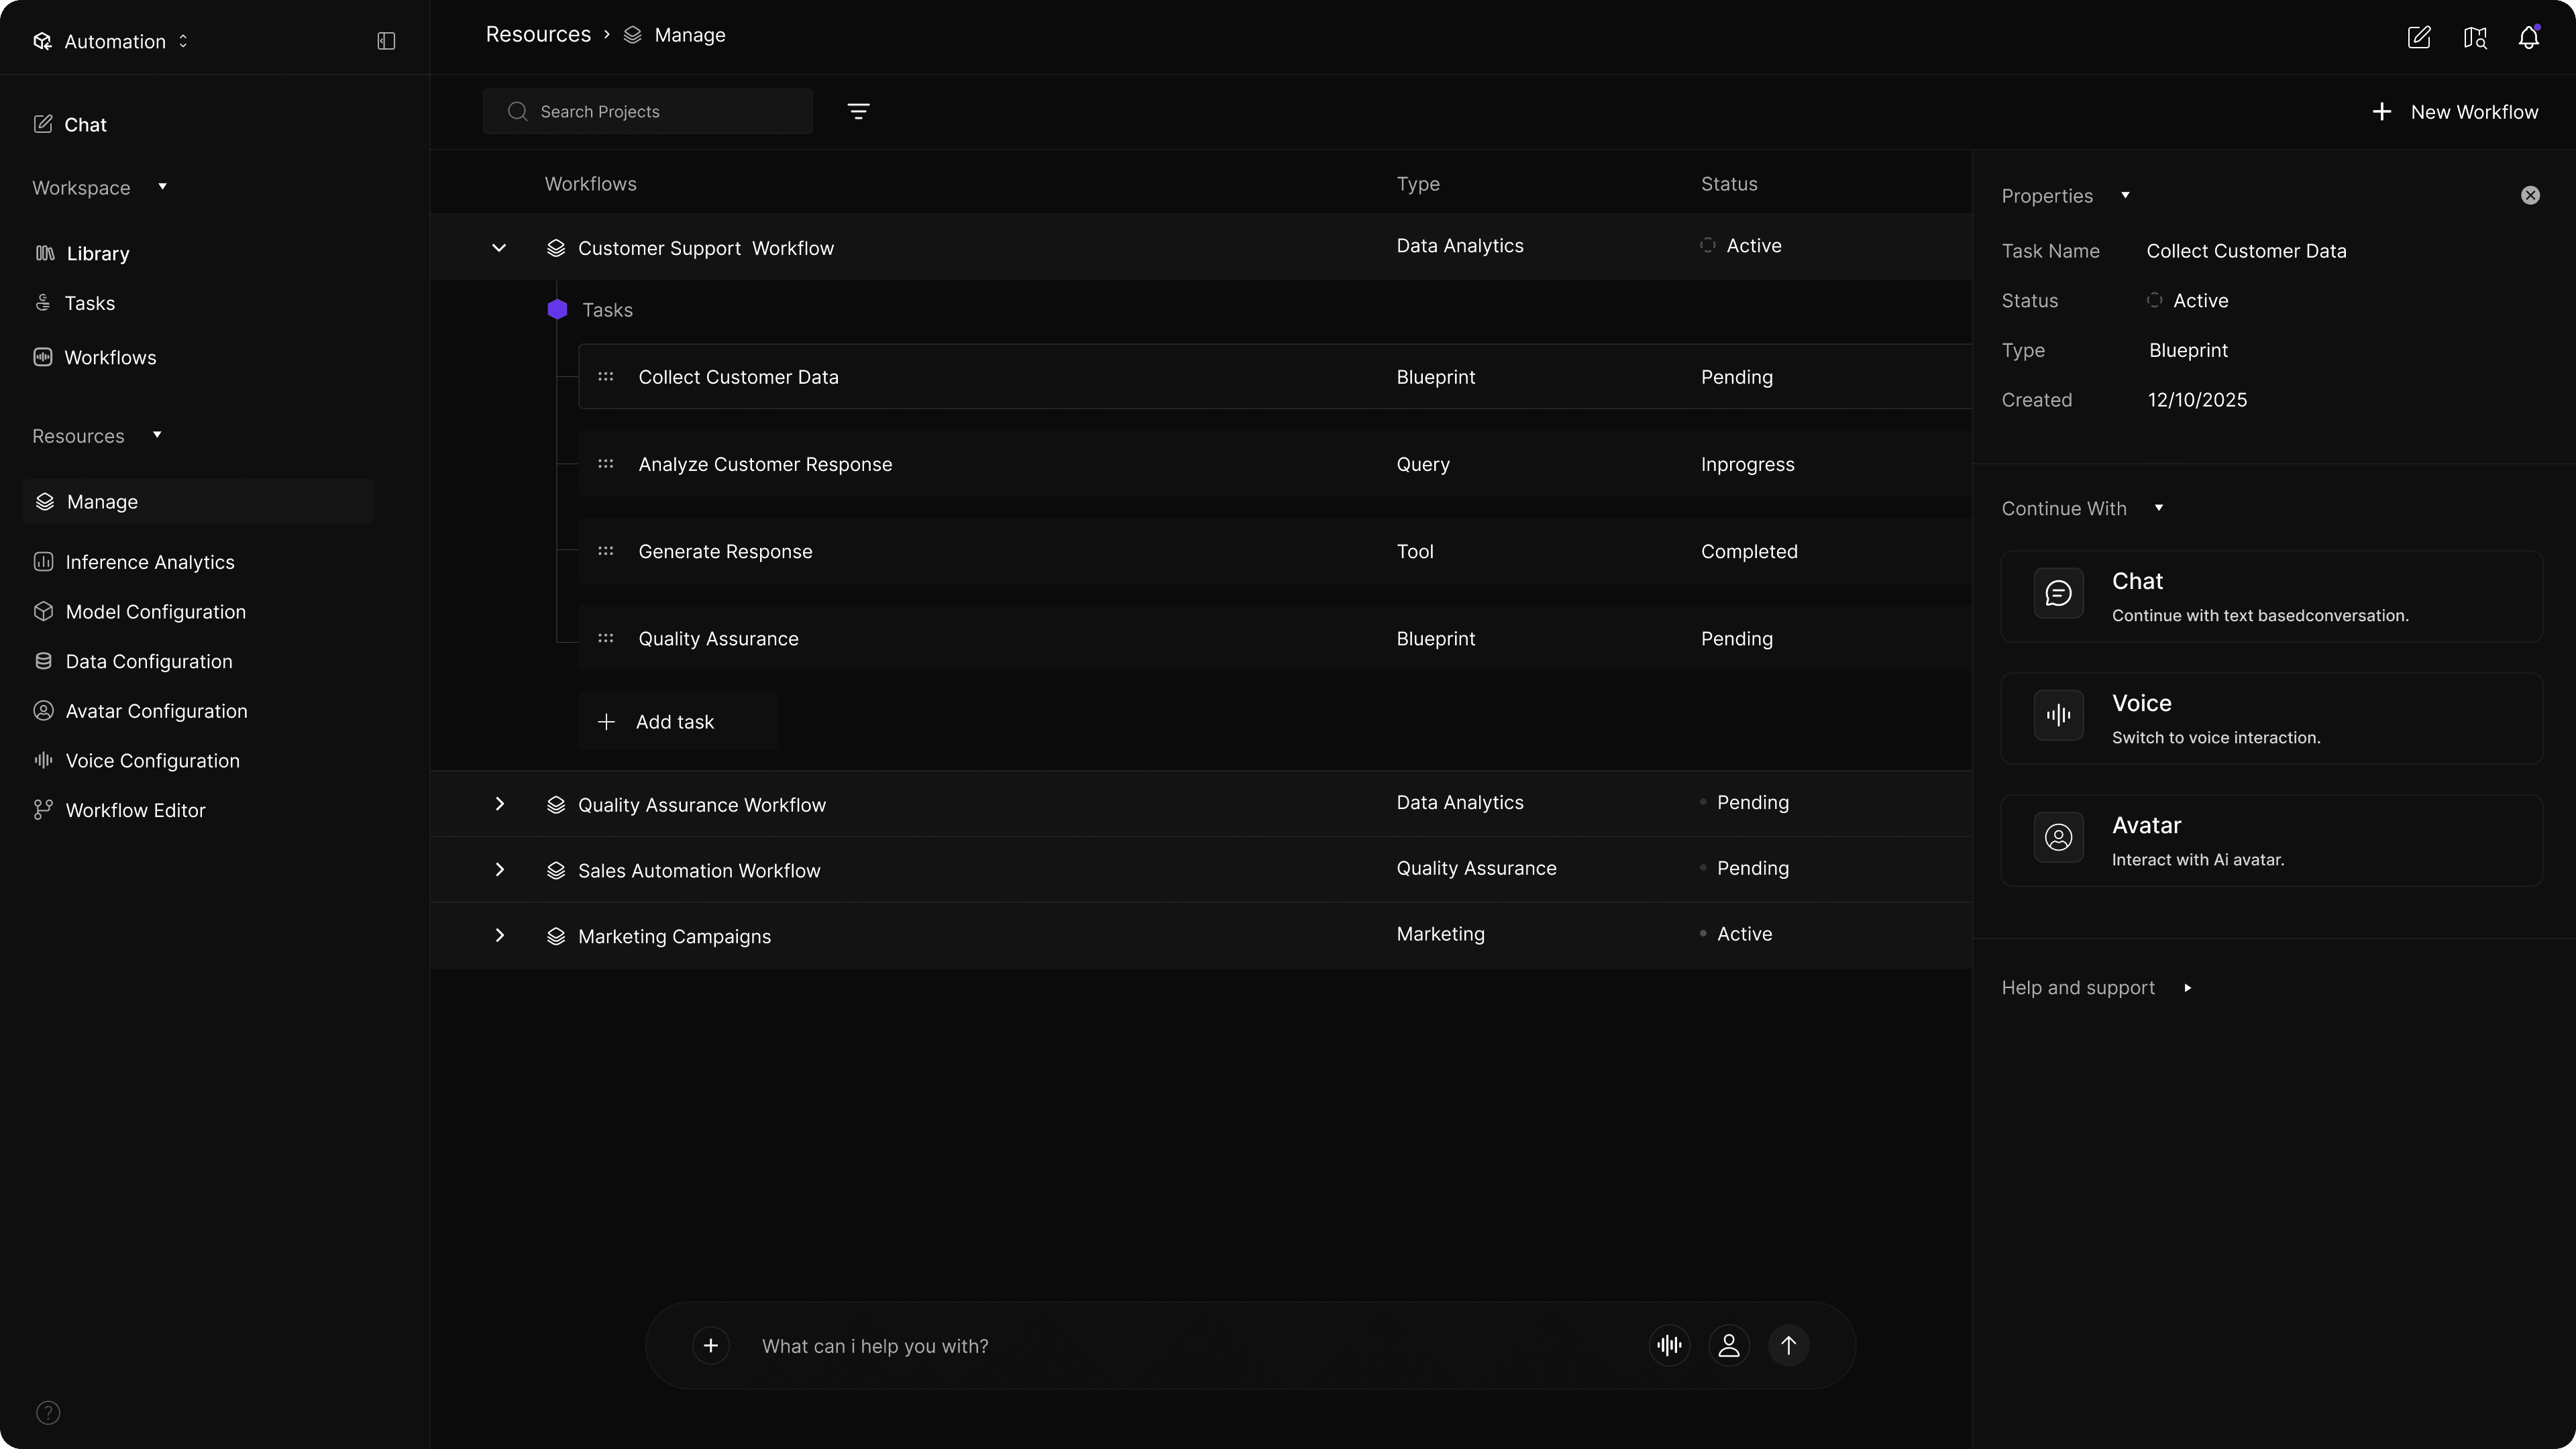The width and height of the screenshot is (2576, 1449).
Task: Collapse Customer Support Workflow row
Action: (x=499, y=248)
